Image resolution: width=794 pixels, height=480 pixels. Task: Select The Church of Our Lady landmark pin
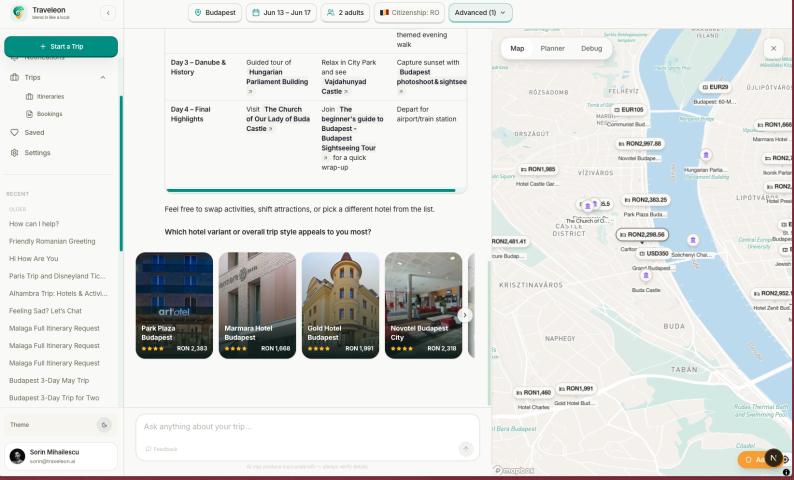(587, 206)
